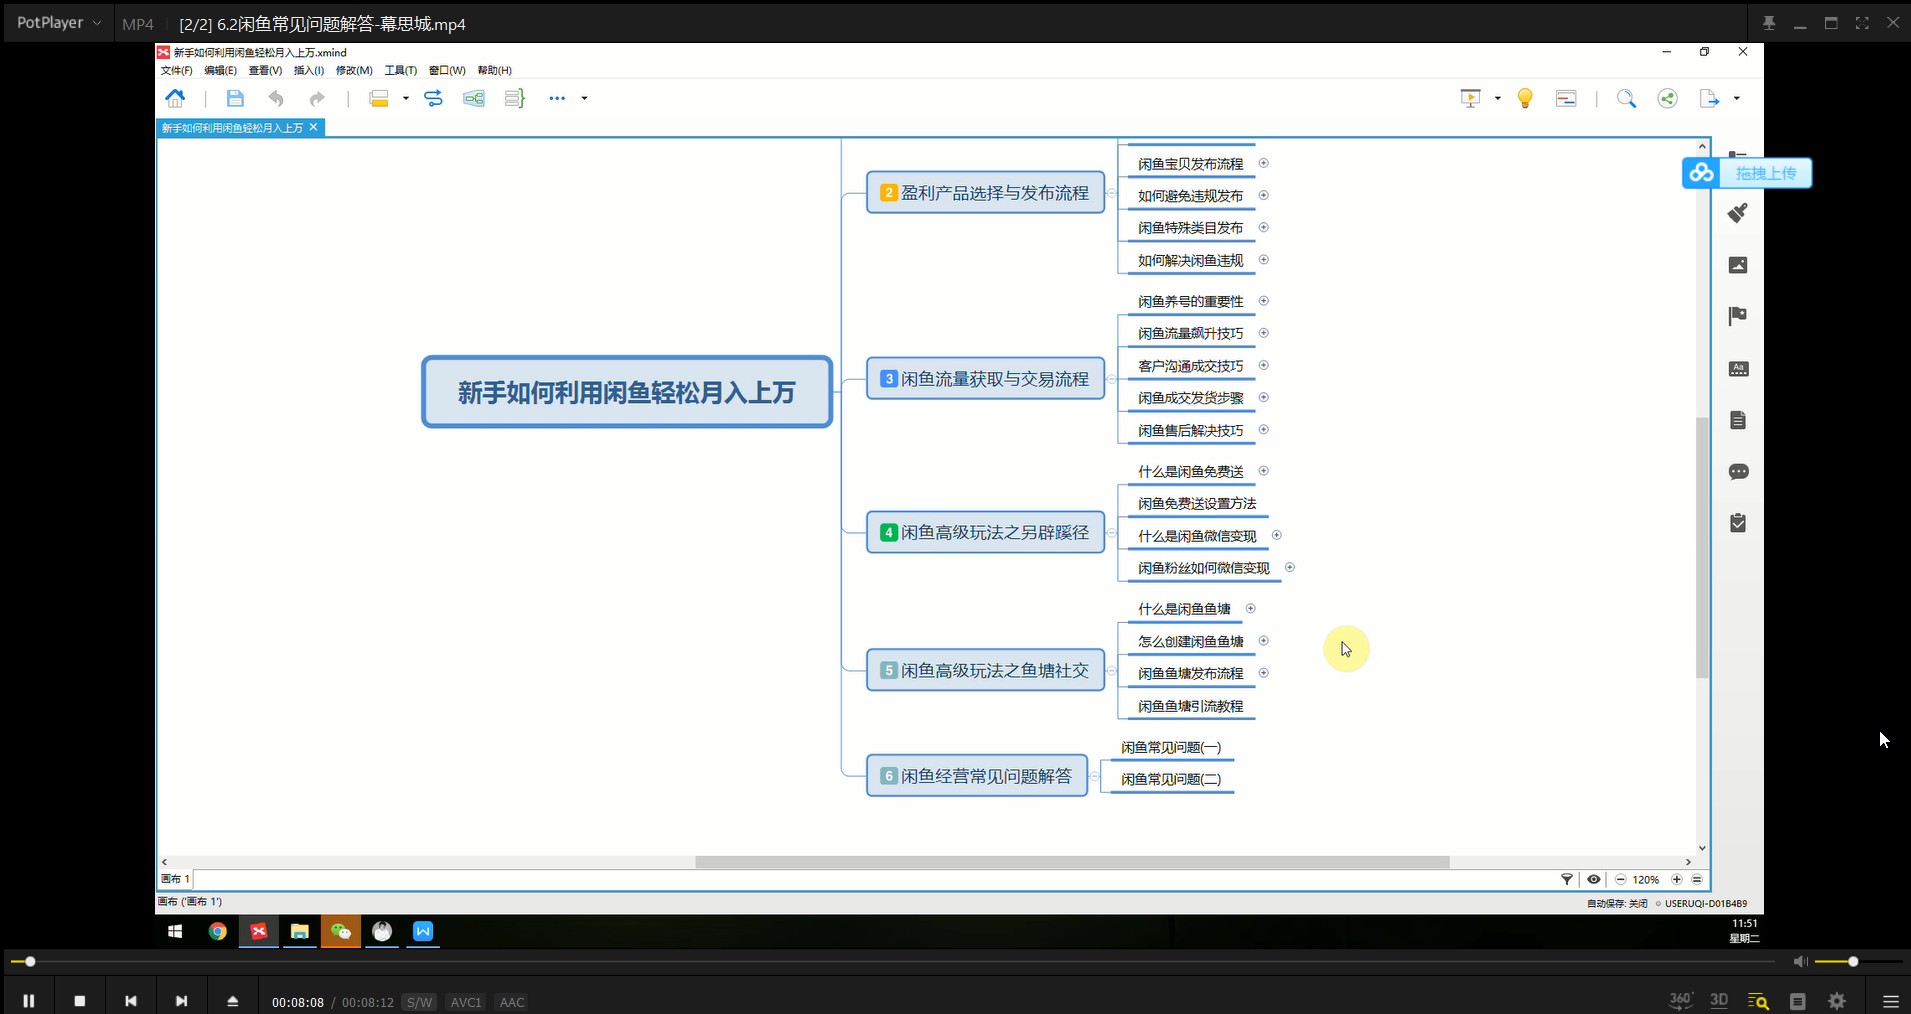Open the image side panel icon

[1738, 265]
